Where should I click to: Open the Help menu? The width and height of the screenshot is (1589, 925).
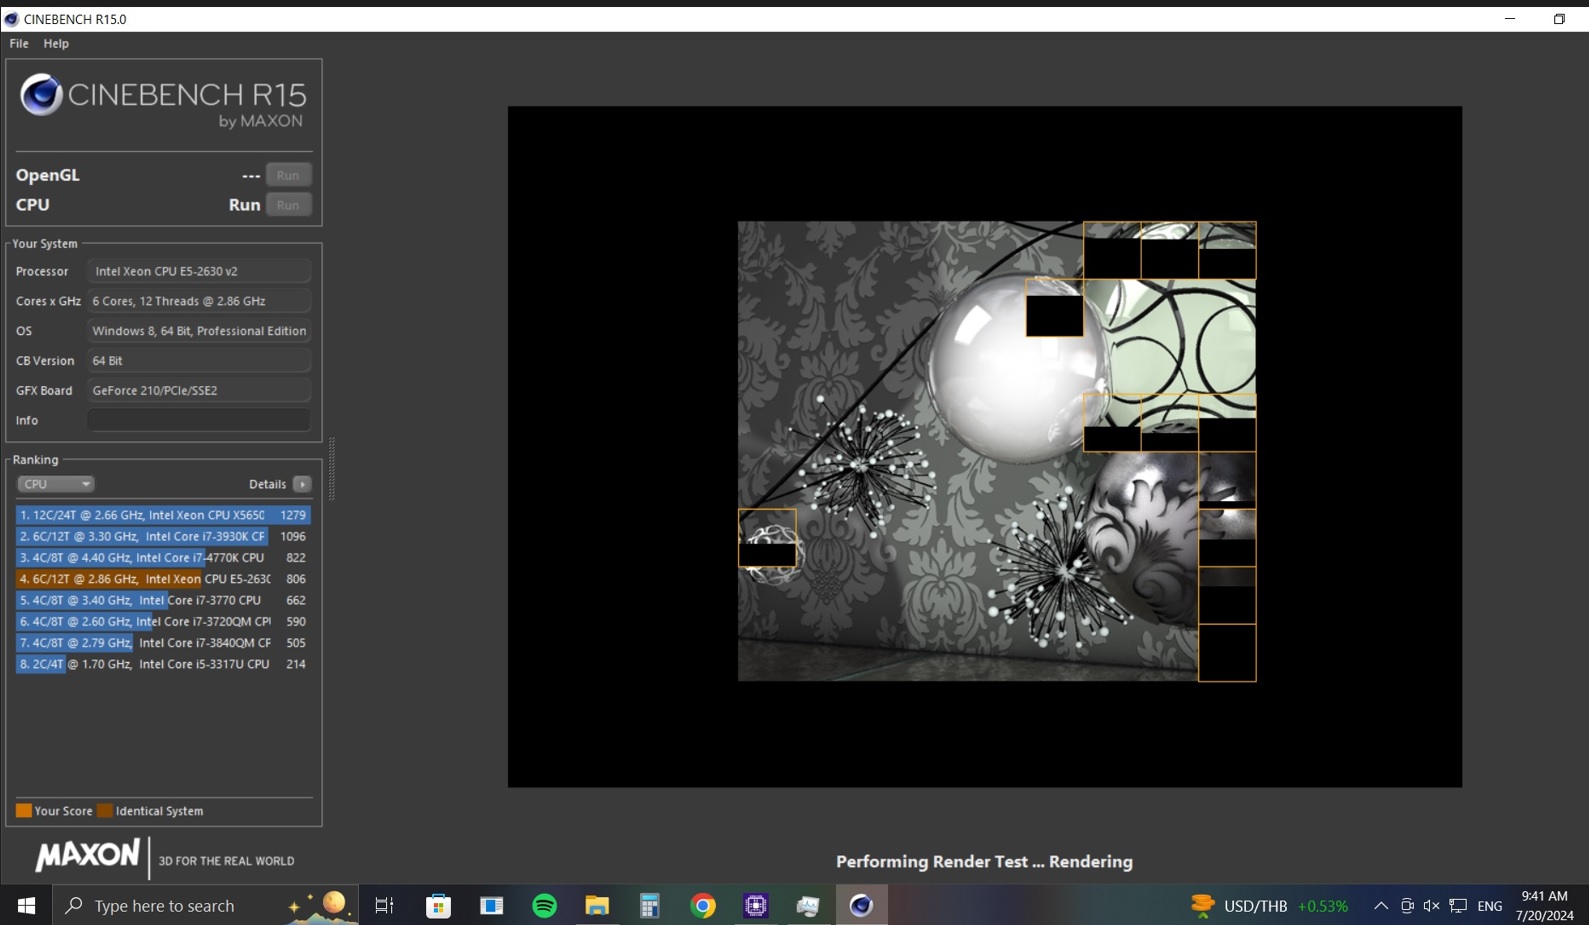pyautogui.click(x=56, y=44)
